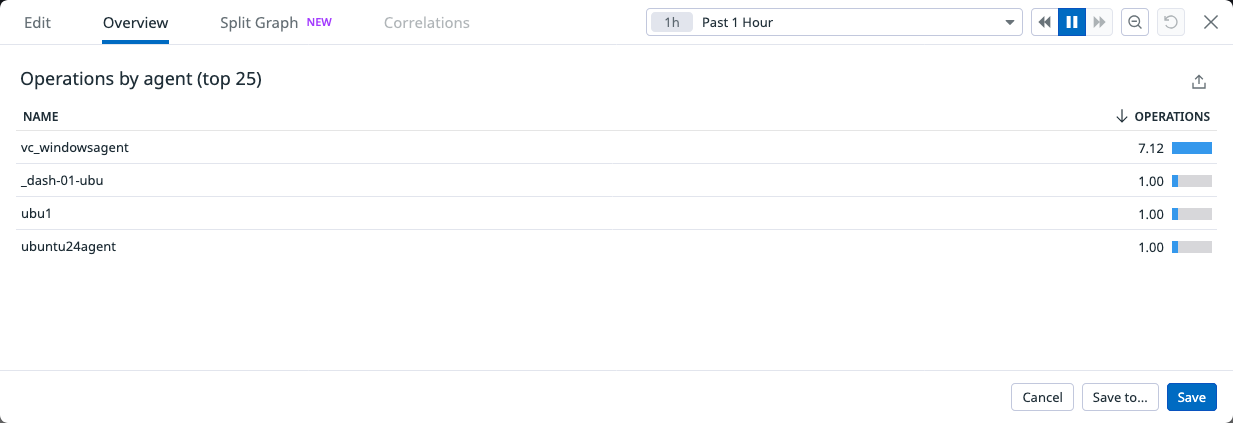The image size is (1233, 423).
Task: Toggle sort arrow on Operations column
Action: [x=1121, y=117]
